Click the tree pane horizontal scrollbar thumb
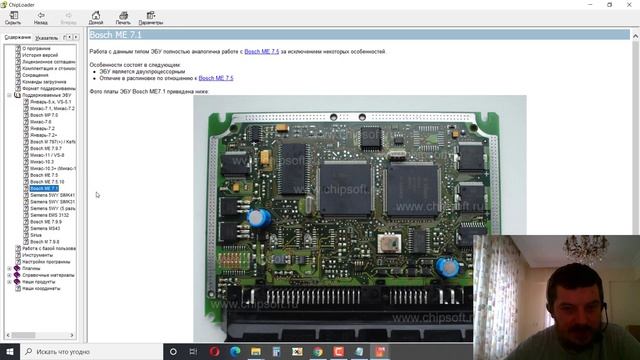Viewport: 640px width, 360px height. [x=23, y=335]
